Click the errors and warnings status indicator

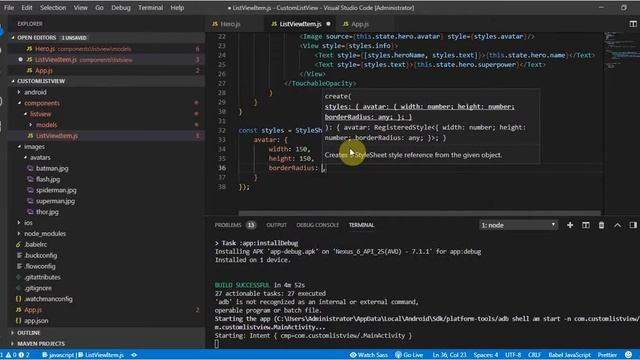click(15, 355)
